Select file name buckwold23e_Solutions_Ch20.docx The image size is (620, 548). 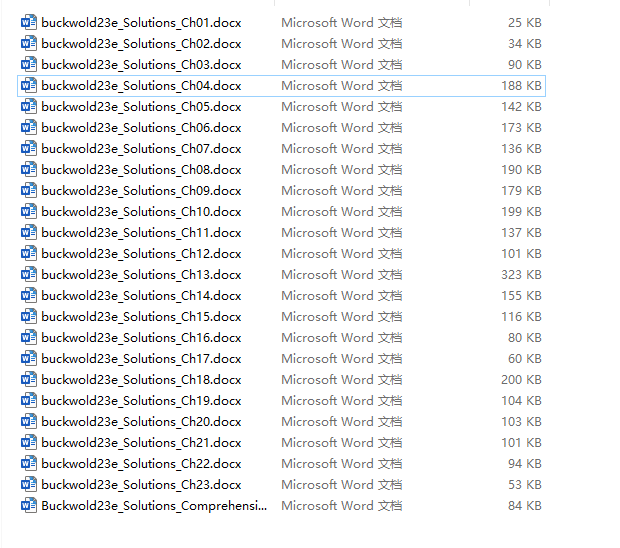141,421
